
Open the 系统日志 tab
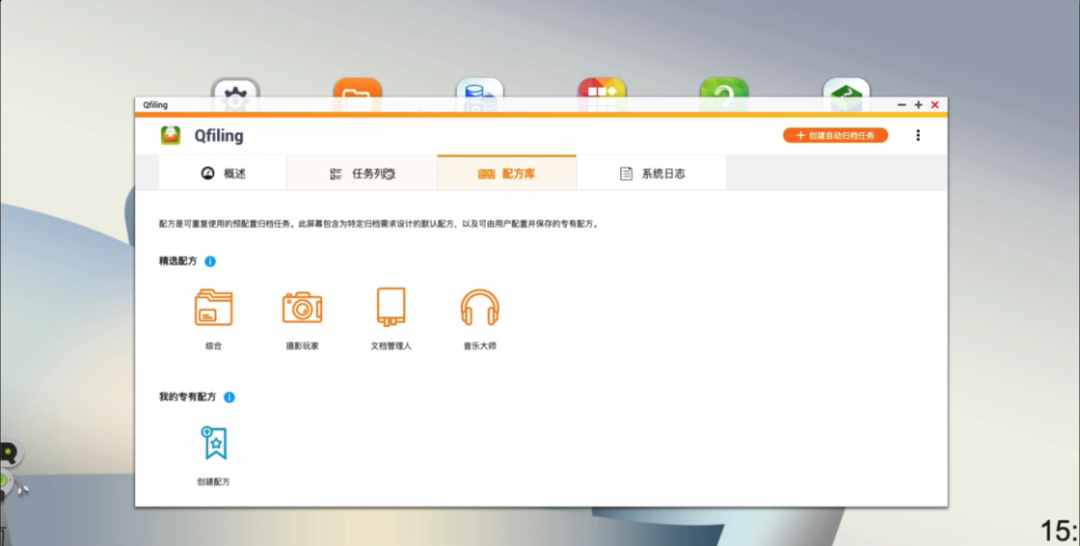click(x=652, y=174)
